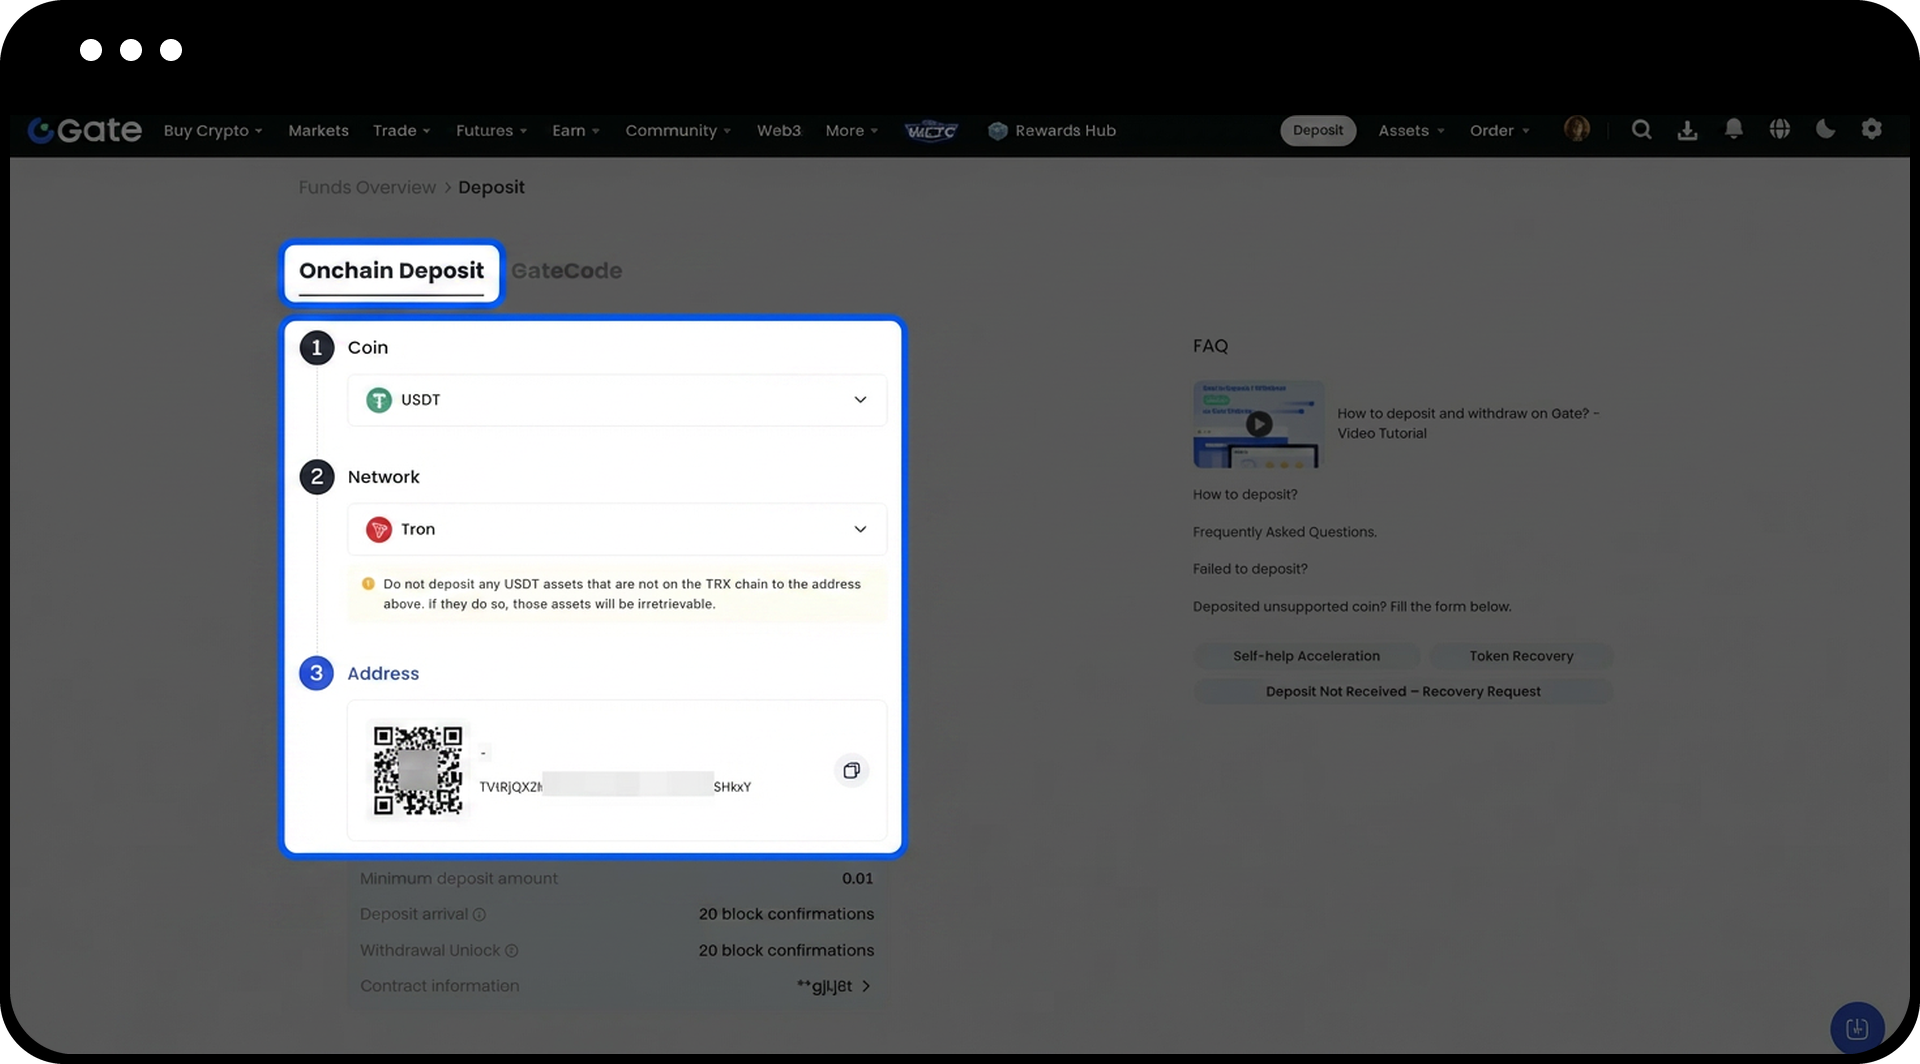1920x1064 pixels.
Task: Click the user profile avatar
Action: (1576, 130)
